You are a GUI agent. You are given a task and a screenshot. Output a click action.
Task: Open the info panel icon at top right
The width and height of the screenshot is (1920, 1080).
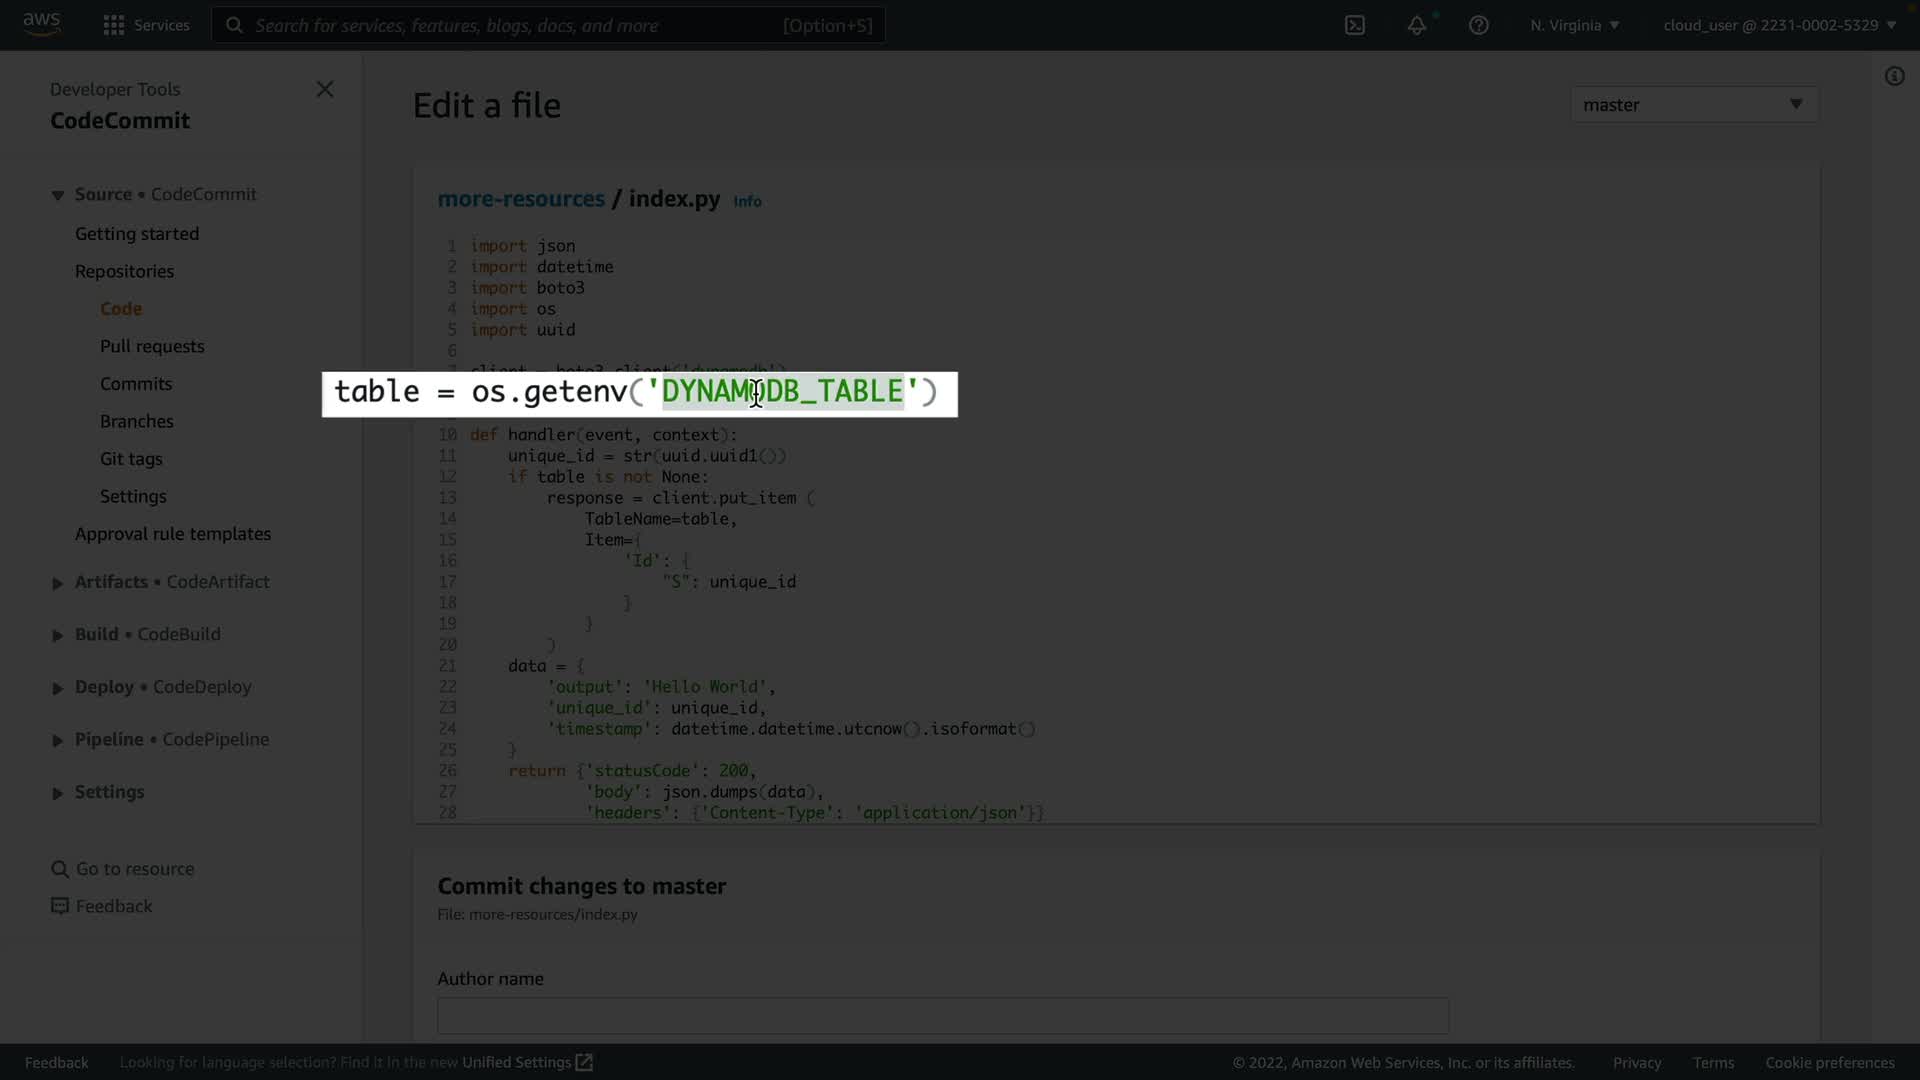(x=1894, y=76)
